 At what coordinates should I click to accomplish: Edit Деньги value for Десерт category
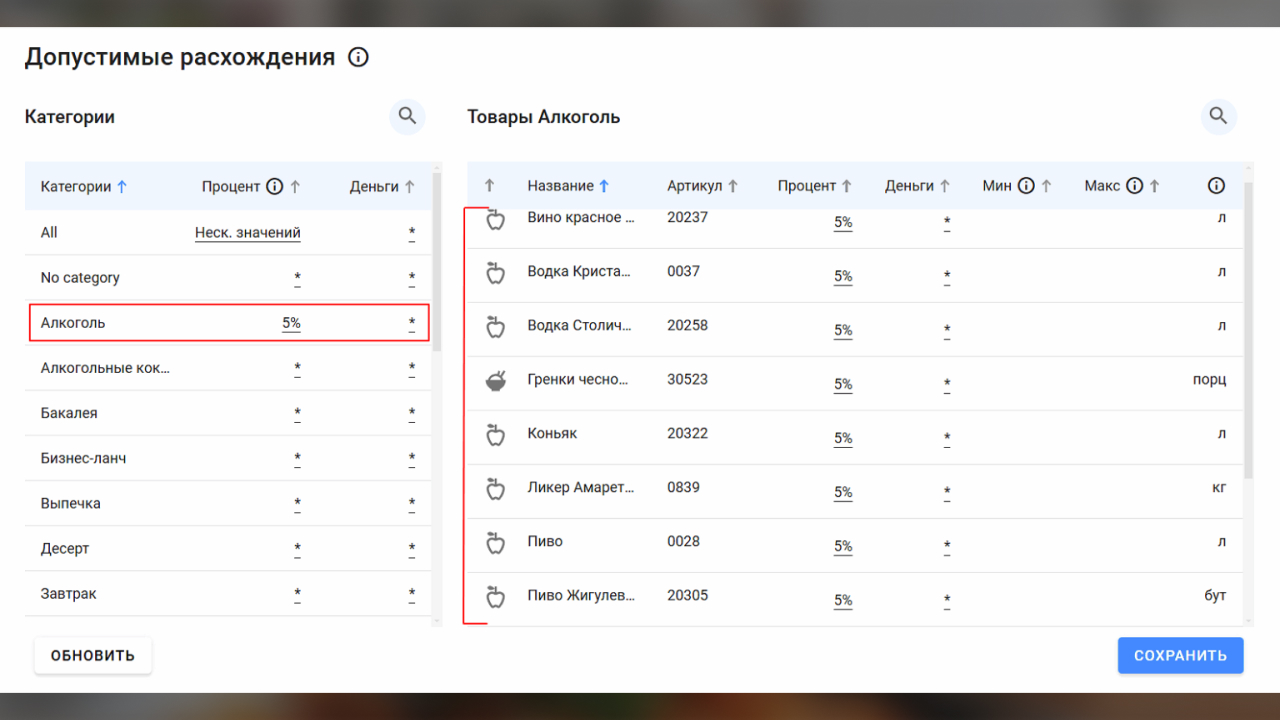pos(411,549)
